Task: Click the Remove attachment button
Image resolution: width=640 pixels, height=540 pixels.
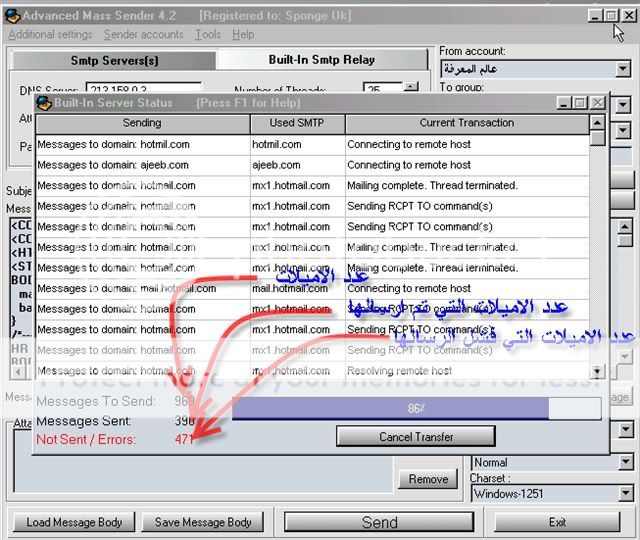Action: 428,479
